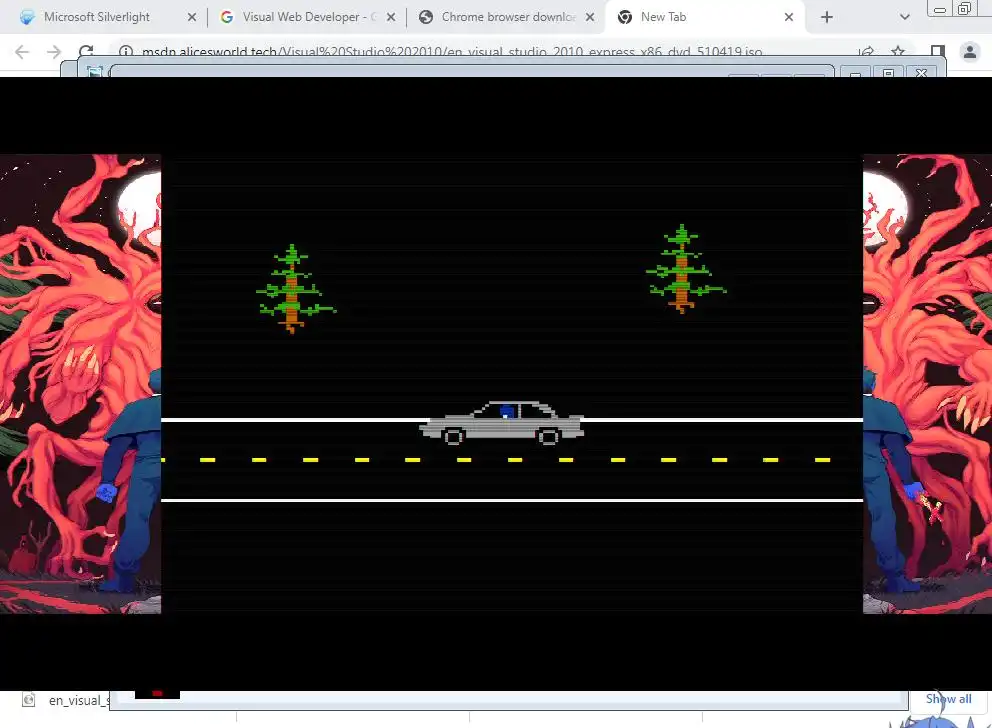Share this page icon

(x=866, y=52)
